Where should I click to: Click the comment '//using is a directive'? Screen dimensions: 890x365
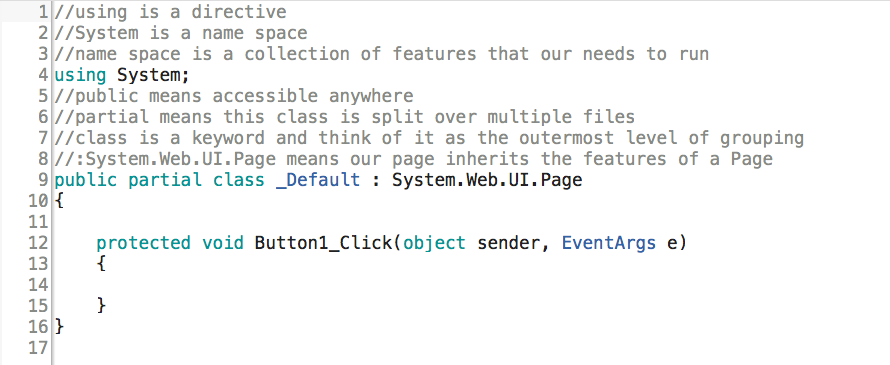click(x=170, y=12)
